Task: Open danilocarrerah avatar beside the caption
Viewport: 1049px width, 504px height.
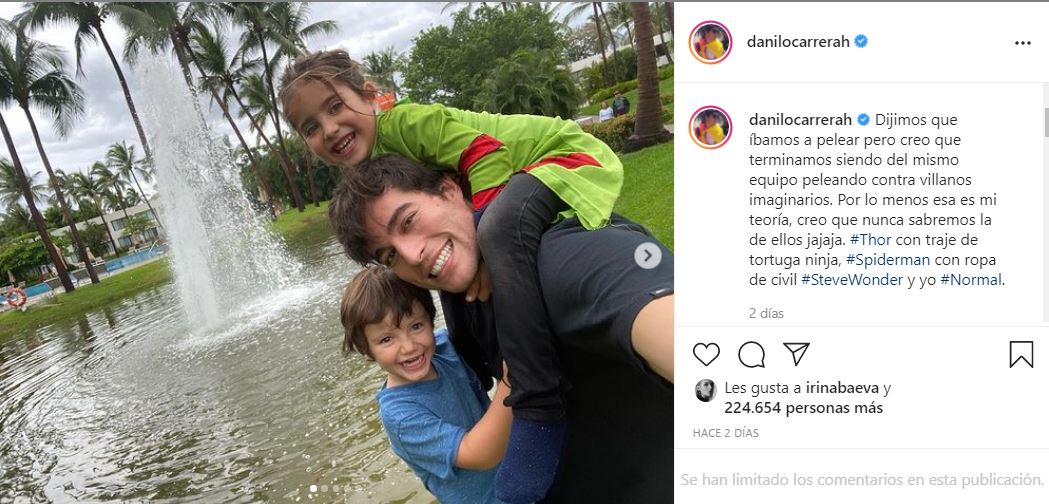Action: pos(710,127)
